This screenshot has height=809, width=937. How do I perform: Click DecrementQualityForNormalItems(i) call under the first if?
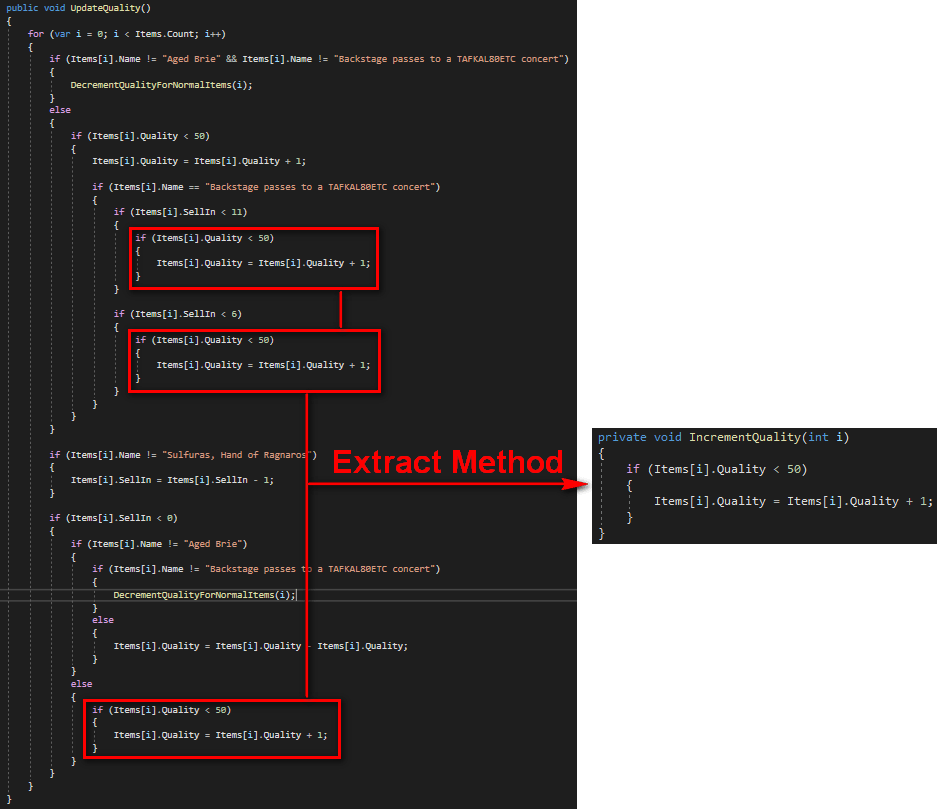pos(161,85)
